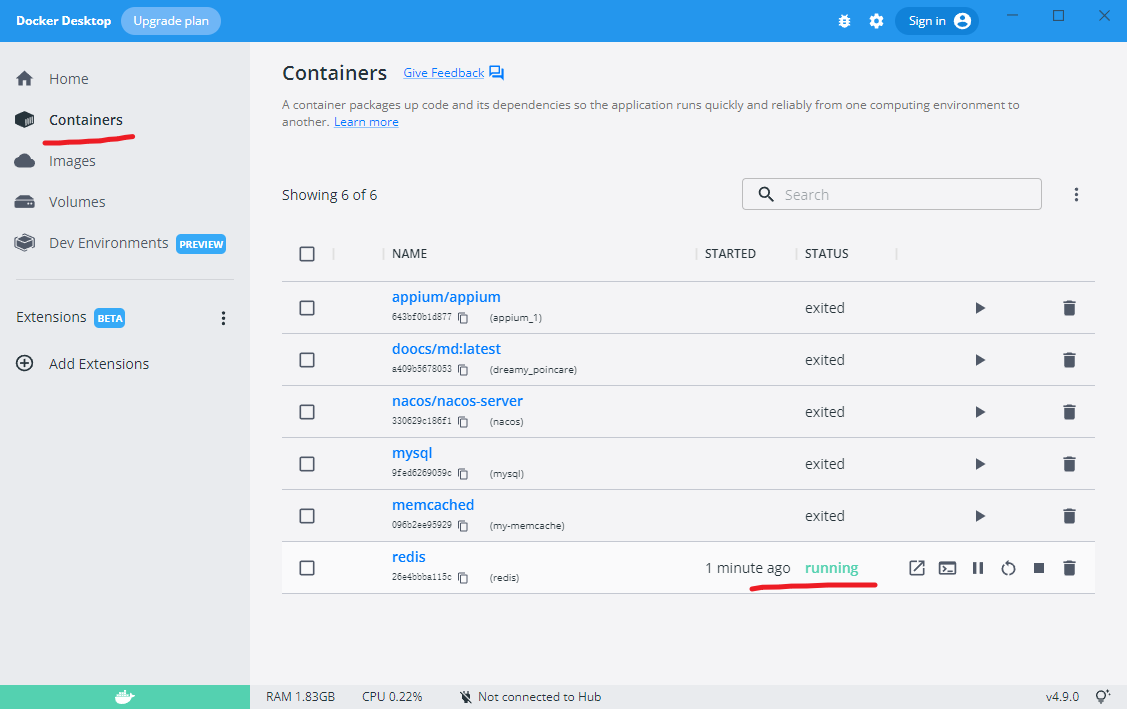Screen dimensions: 1127x709
Task: Start the memcached container
Action: tap(980, 516)
